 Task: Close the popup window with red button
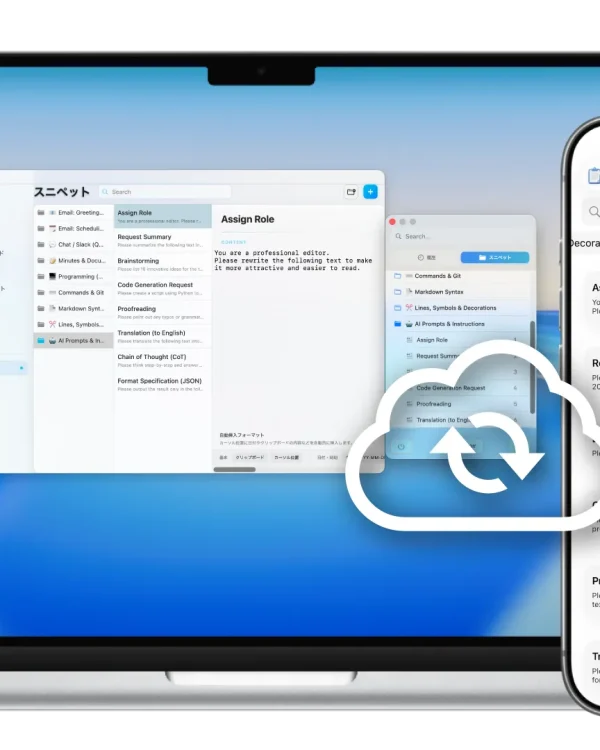pyautogui.click(x=392, y=222)
